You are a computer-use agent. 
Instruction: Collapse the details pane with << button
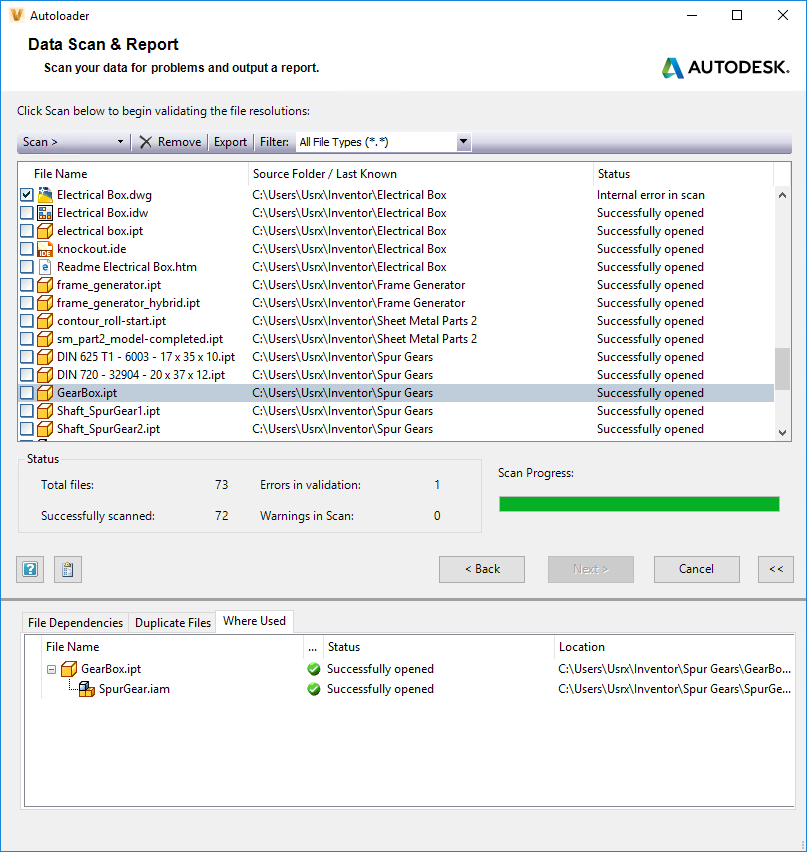point(775,569)
